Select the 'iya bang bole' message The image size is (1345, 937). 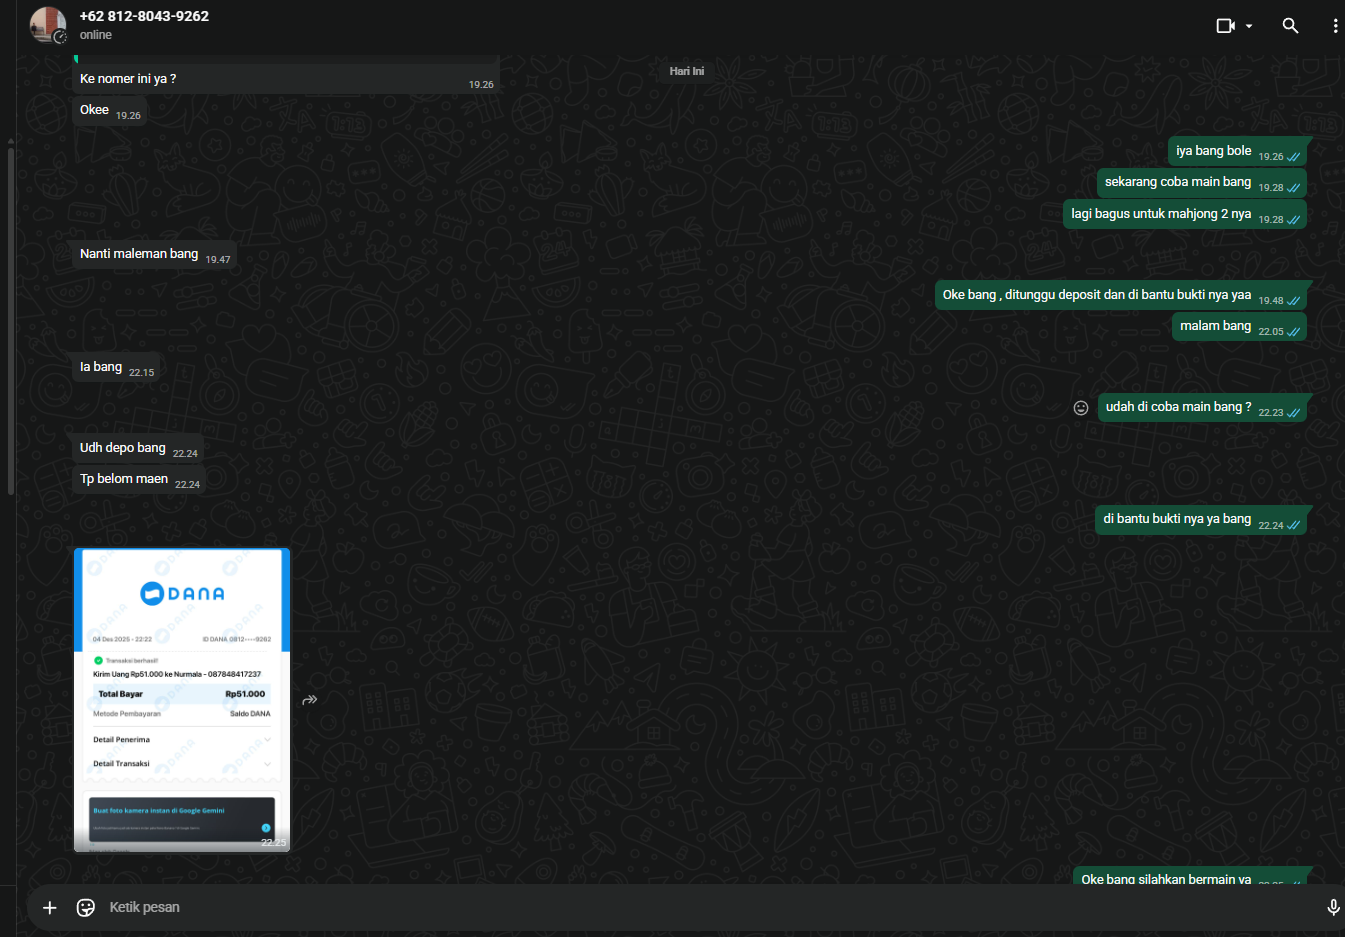click(1237, 151)
